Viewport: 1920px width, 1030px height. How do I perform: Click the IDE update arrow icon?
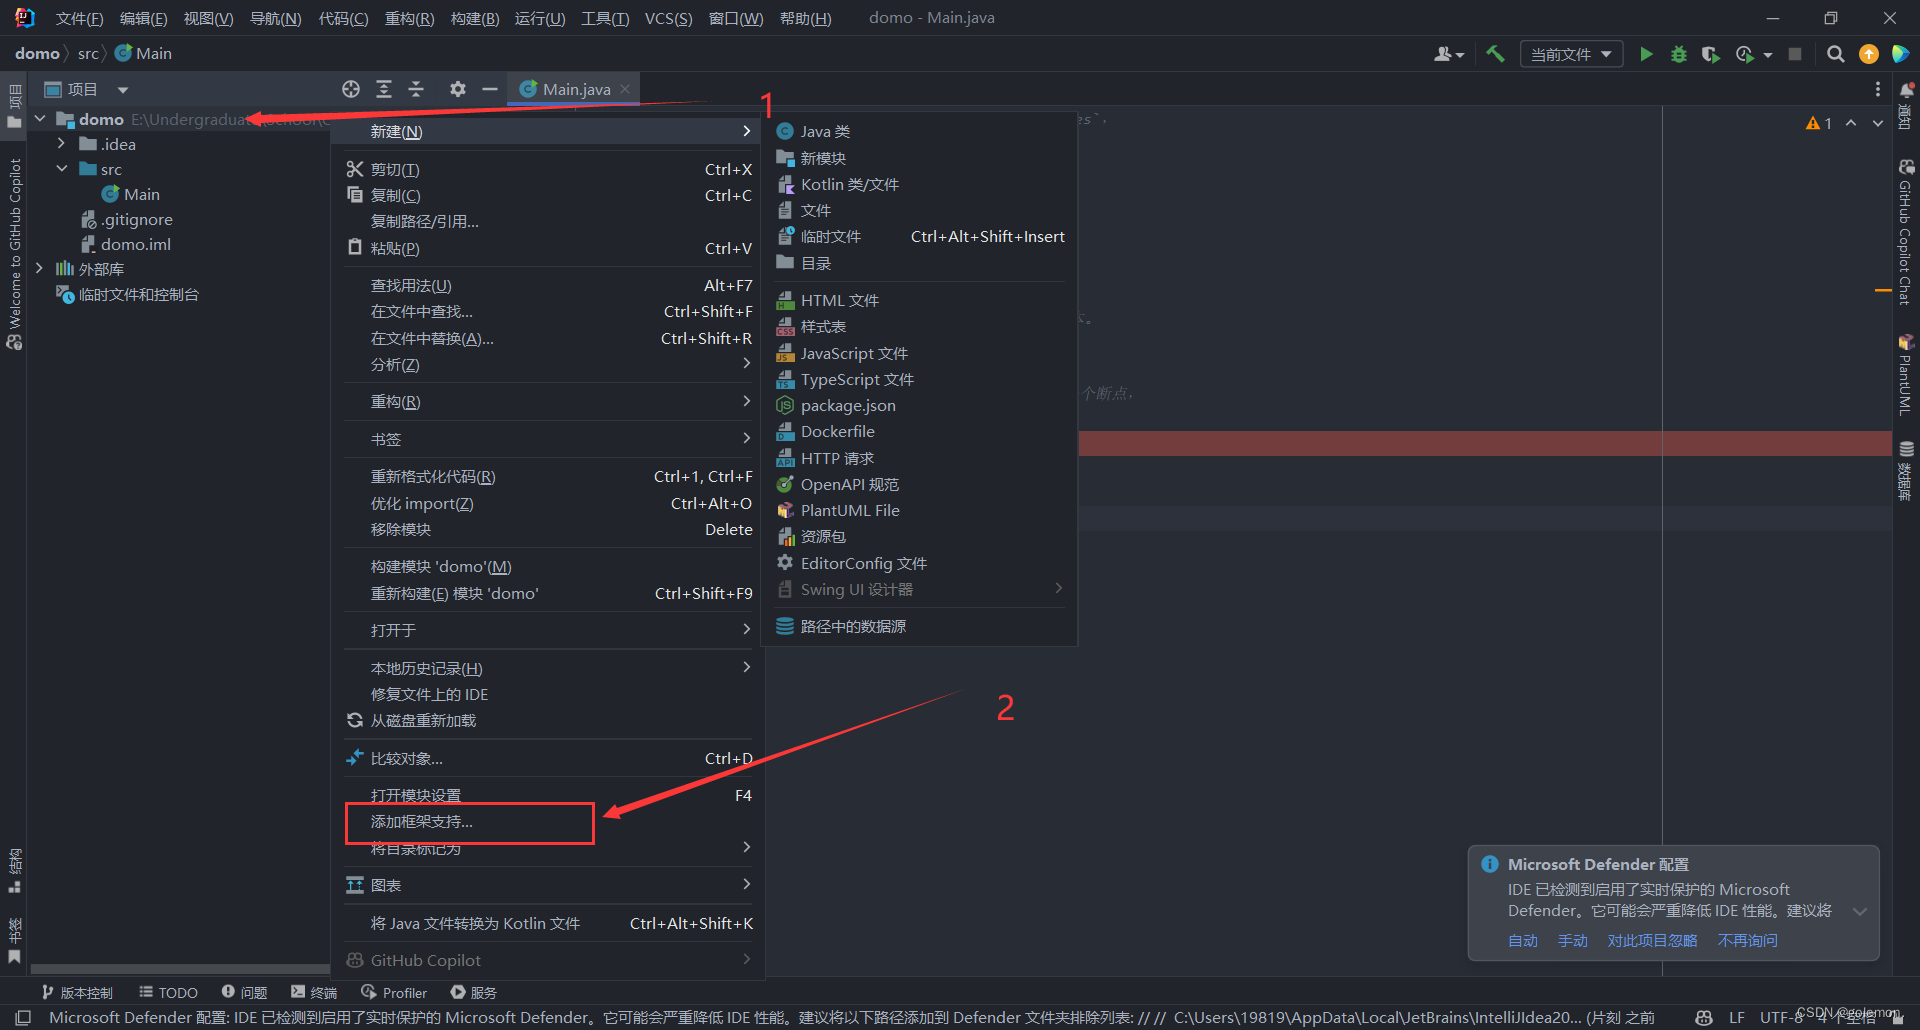click(1869, 54)
